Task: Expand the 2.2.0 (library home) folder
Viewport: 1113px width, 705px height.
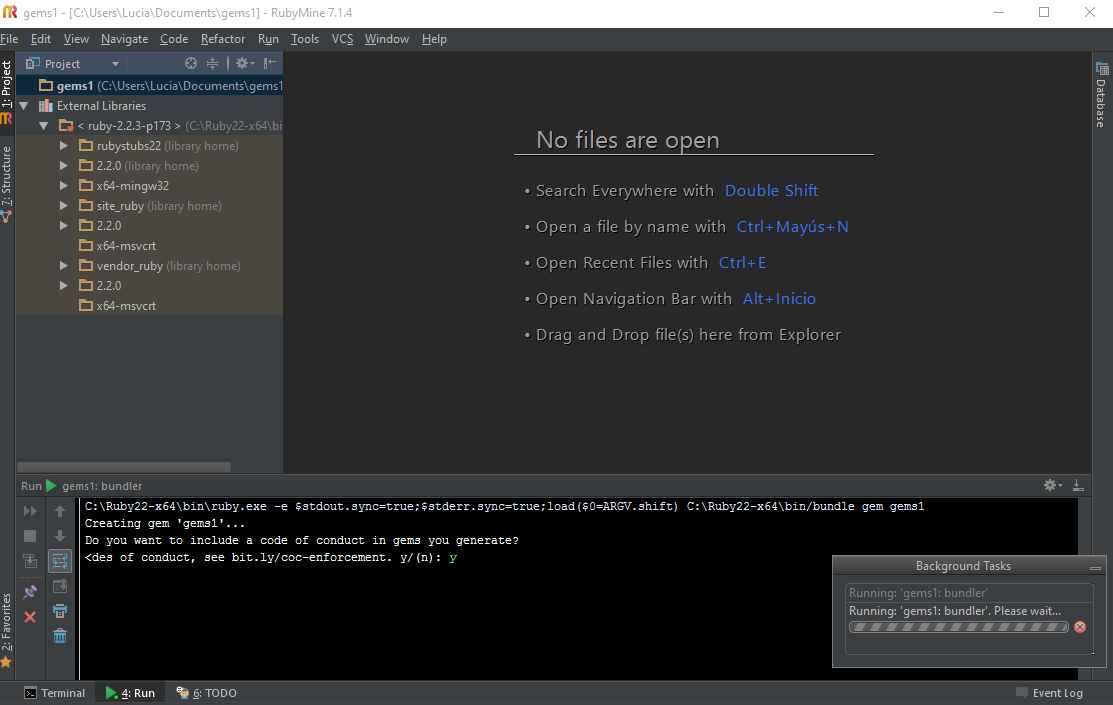Action: pos(64,165)
